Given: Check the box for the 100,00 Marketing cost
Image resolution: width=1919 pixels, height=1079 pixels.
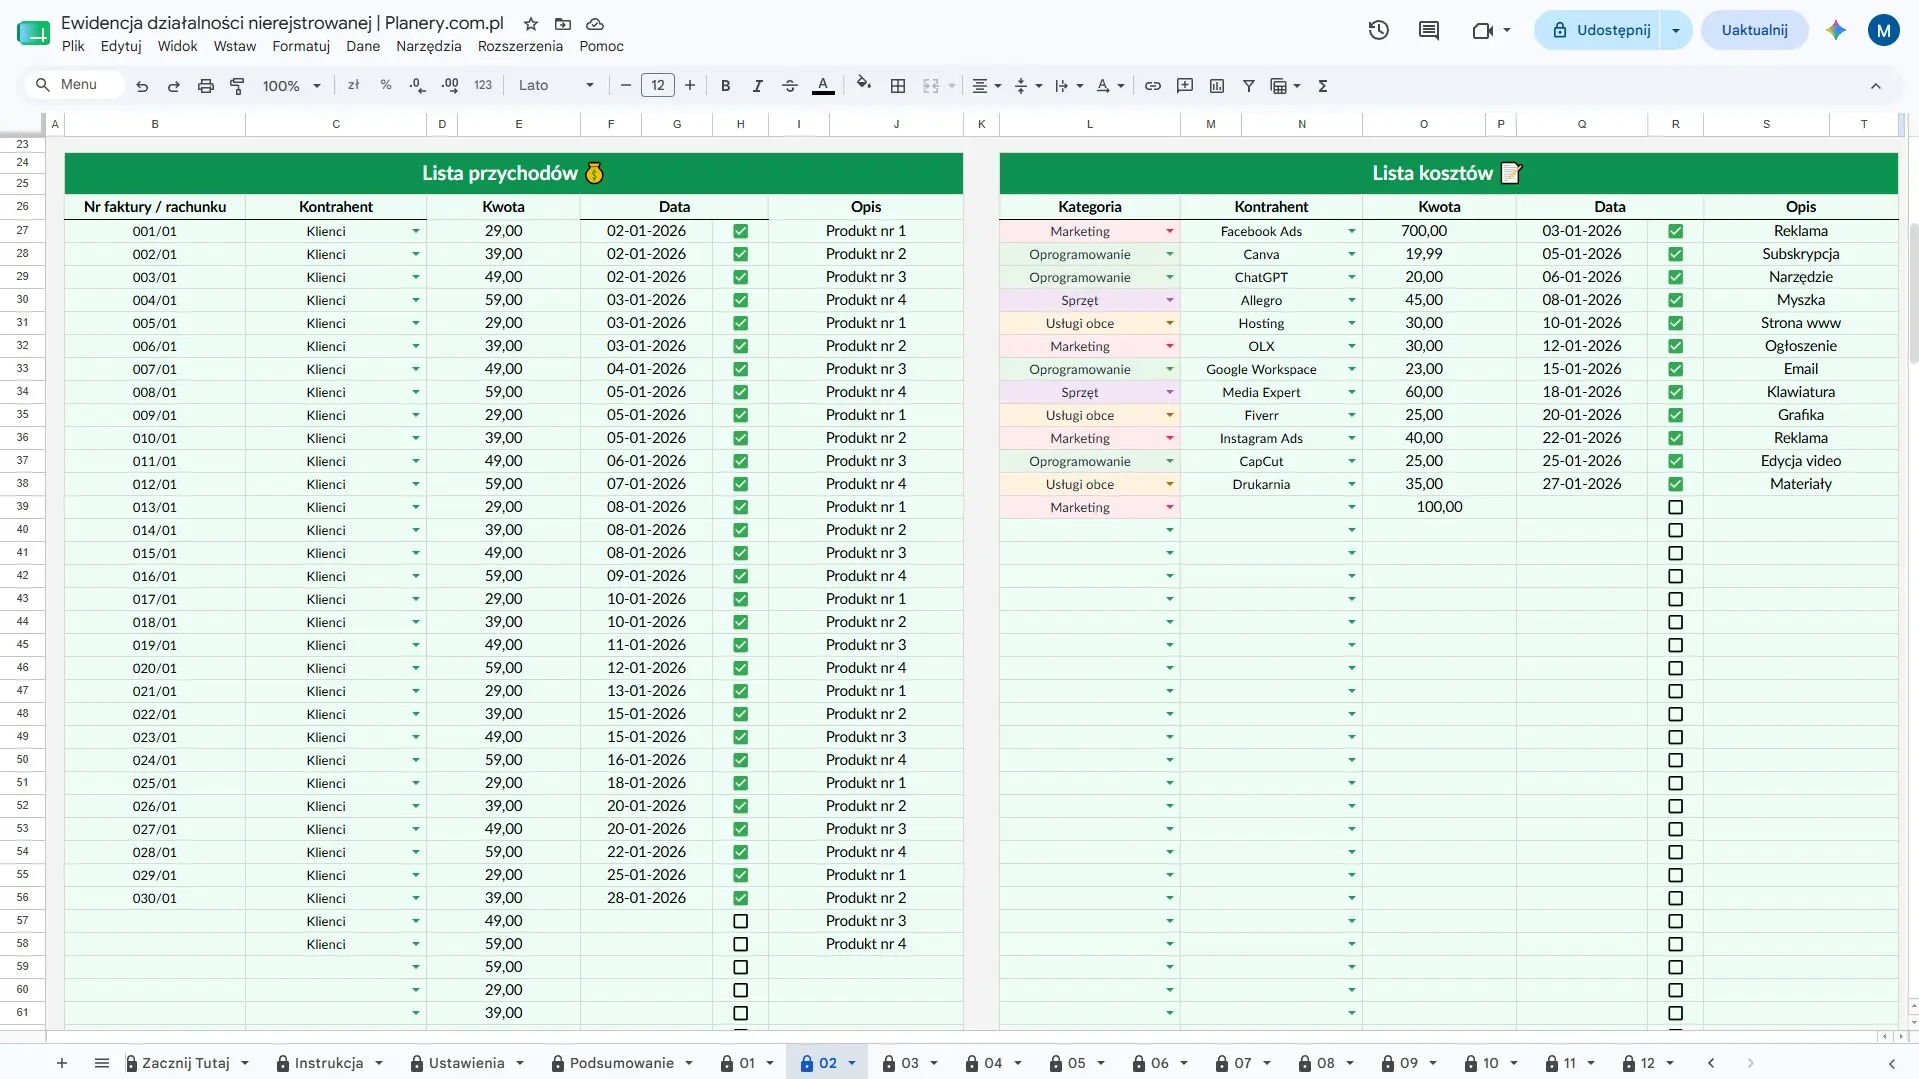Looking at the screenshot, I should tap(1676, 507).
